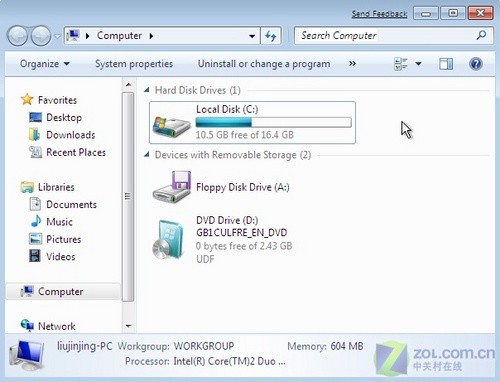The width and height of the screenshot is (500, 382).
Task: Click the Pictures library icon
Action: pyautogui.click(x=35, y=239)
